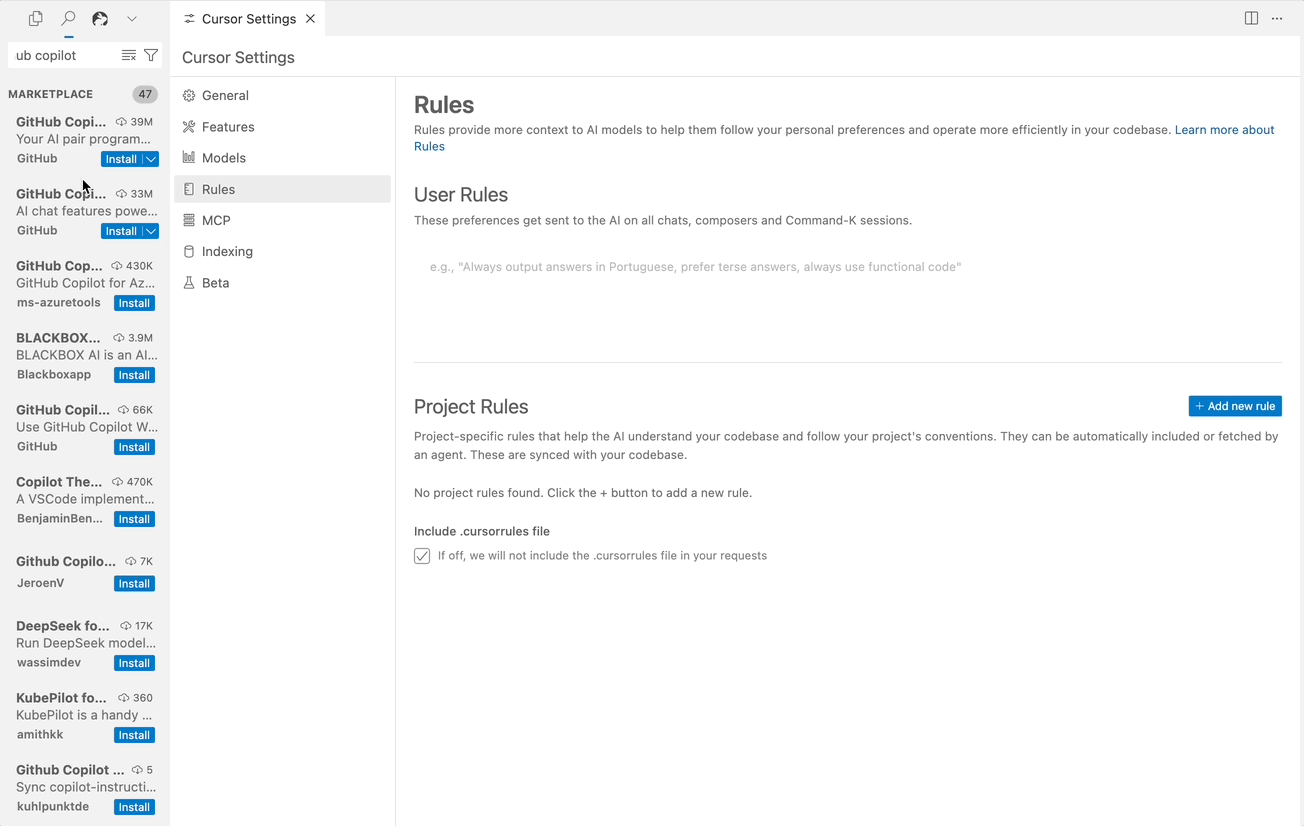Expand the sidebar views chevron
The image size is (1304, 826).
coord(132,18)
